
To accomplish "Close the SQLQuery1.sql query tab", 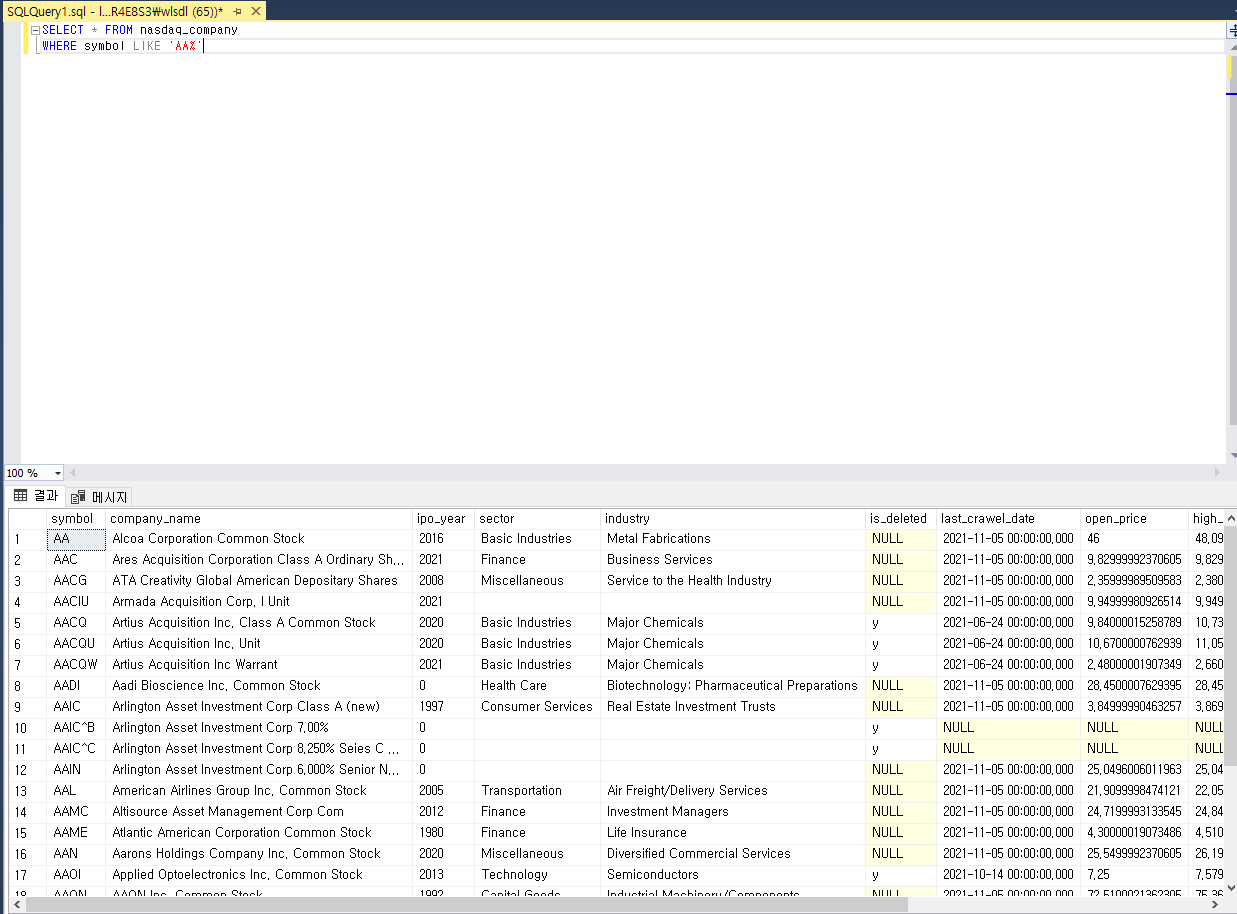I will (x=255, y=11).
